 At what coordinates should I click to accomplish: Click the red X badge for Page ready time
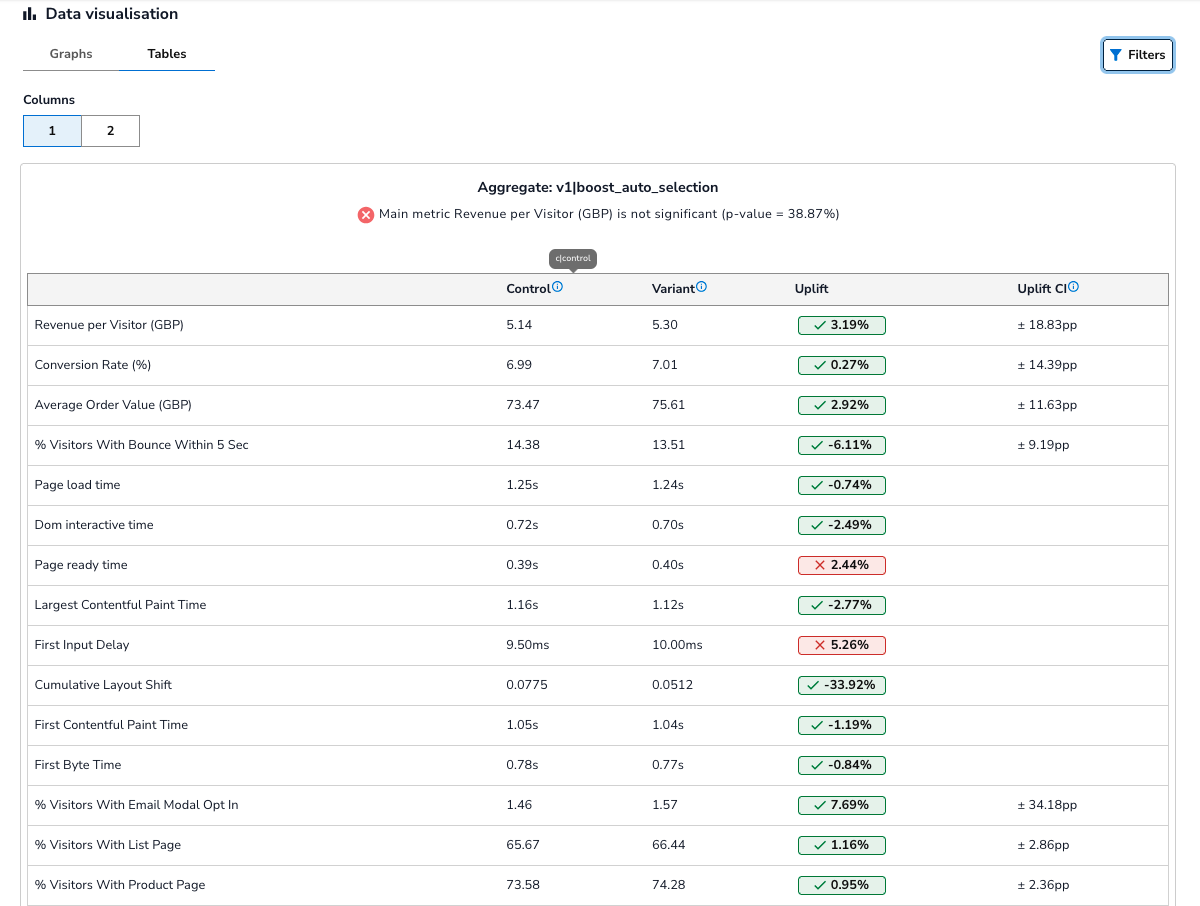[841, 565]
